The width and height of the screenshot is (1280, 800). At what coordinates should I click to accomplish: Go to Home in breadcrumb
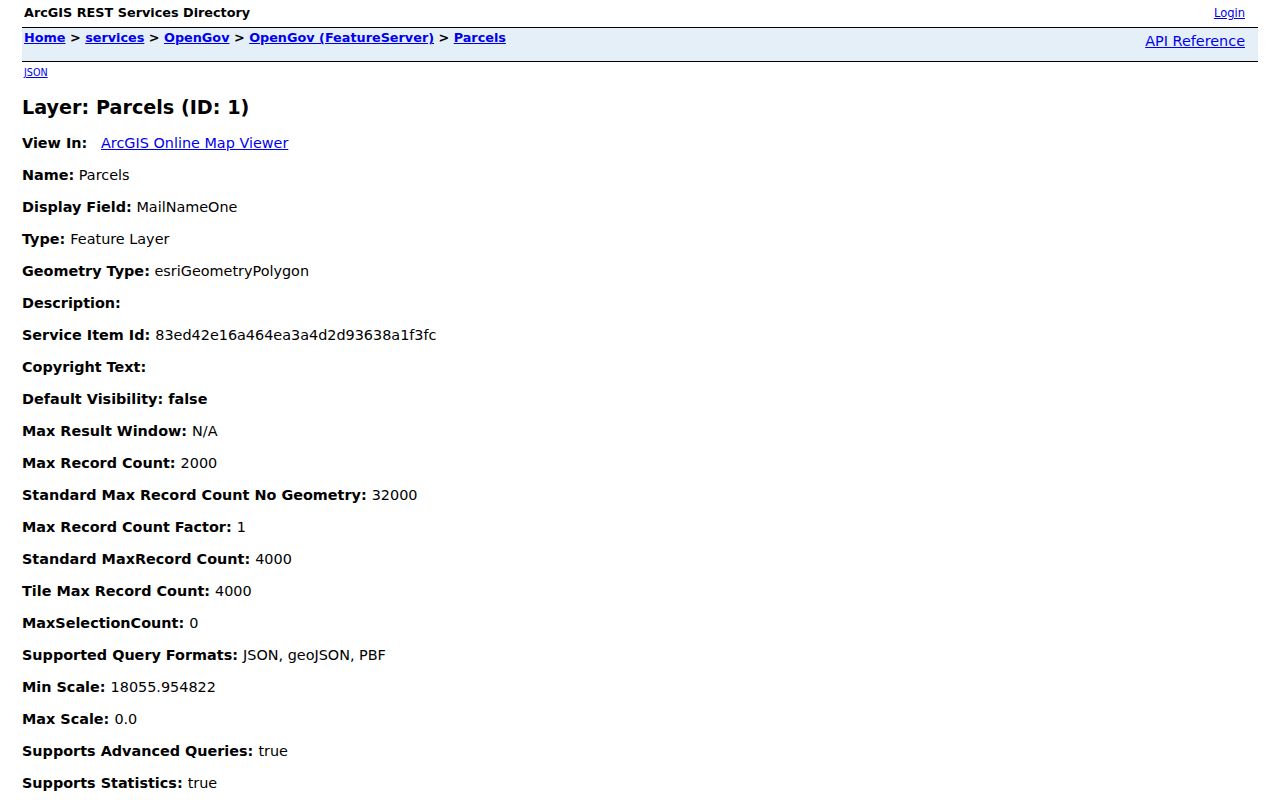pos(45,38)
